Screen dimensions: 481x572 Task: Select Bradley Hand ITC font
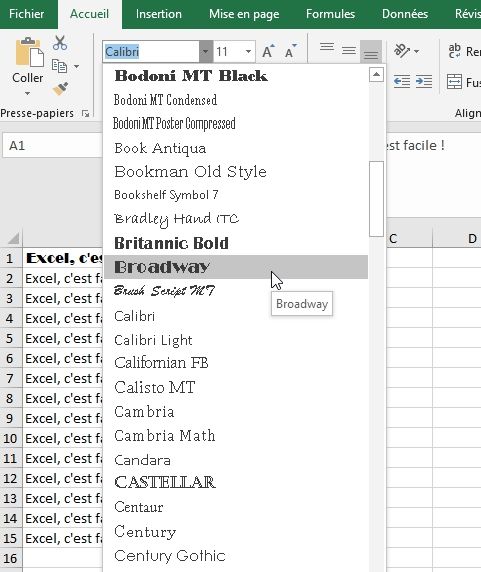pyautogui.click(x=236, y=219)
